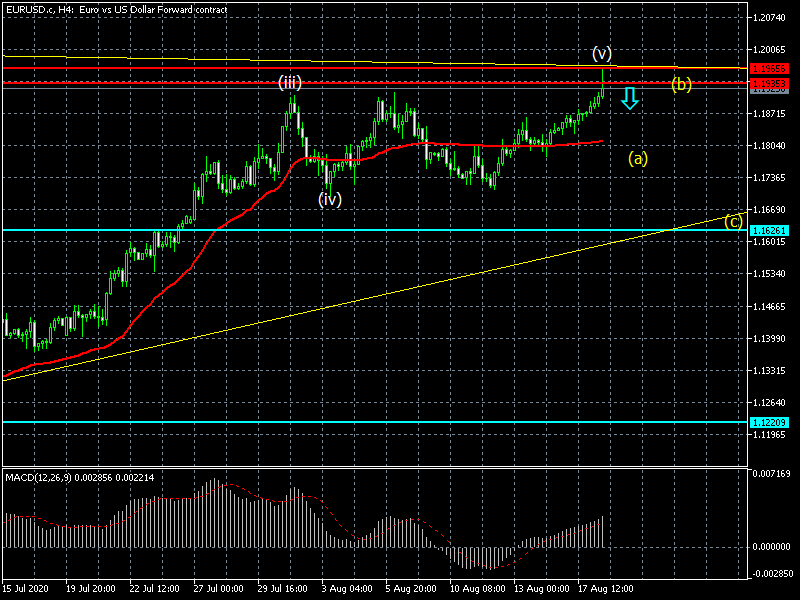Click the 15 Jul 2020 date label
800x600 pixels.
(25, 589)
